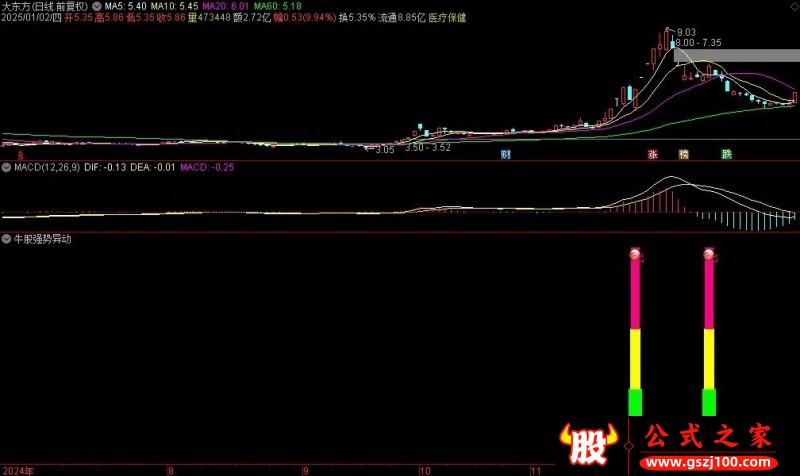Open the dropdown arrow beside 大东方 title
This screenshot has width=800, height=476.
pyautogui.click(x=97, y=7)
